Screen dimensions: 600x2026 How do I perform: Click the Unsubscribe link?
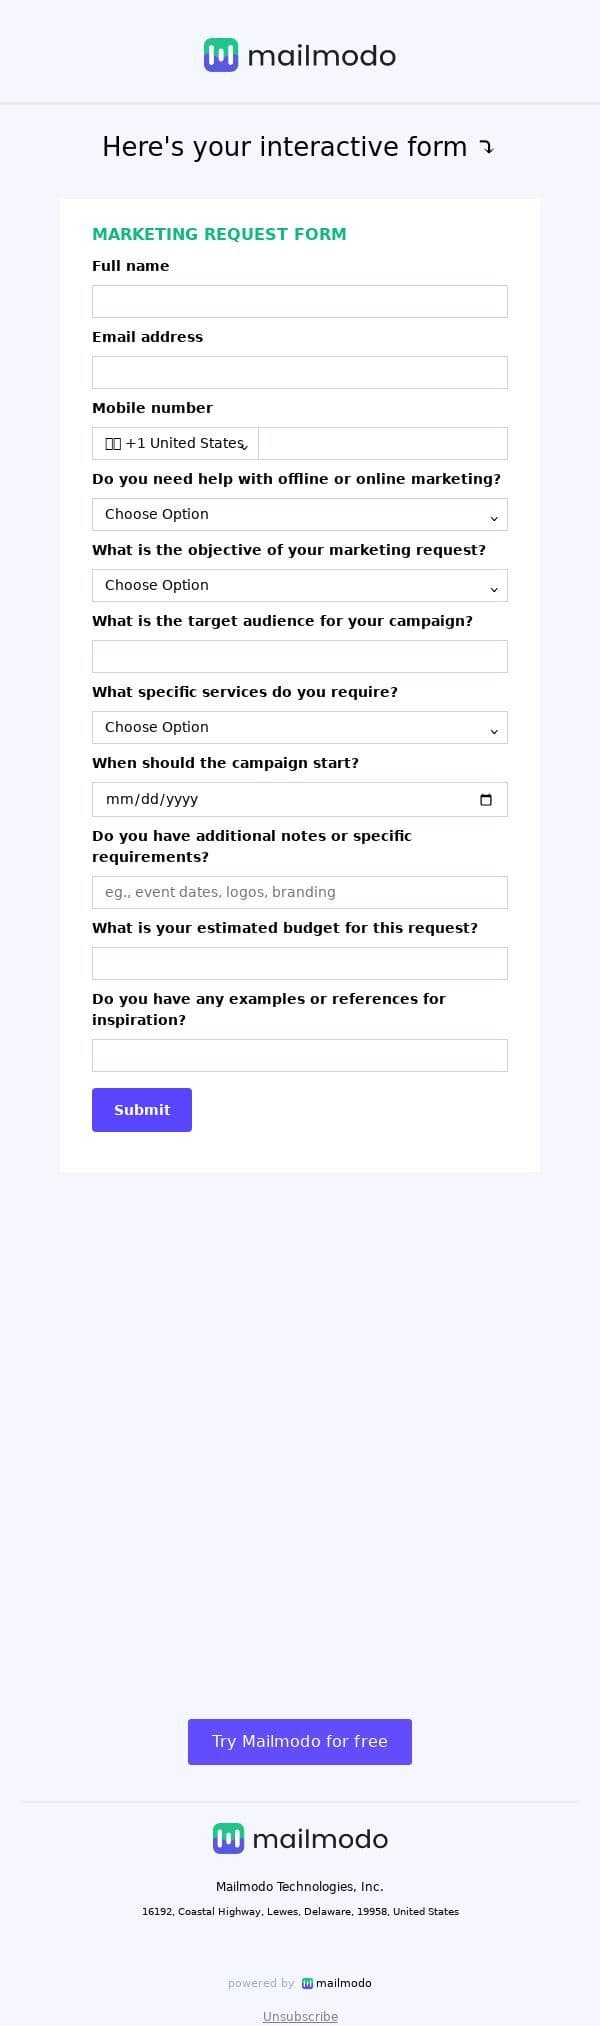point(300,2016)
